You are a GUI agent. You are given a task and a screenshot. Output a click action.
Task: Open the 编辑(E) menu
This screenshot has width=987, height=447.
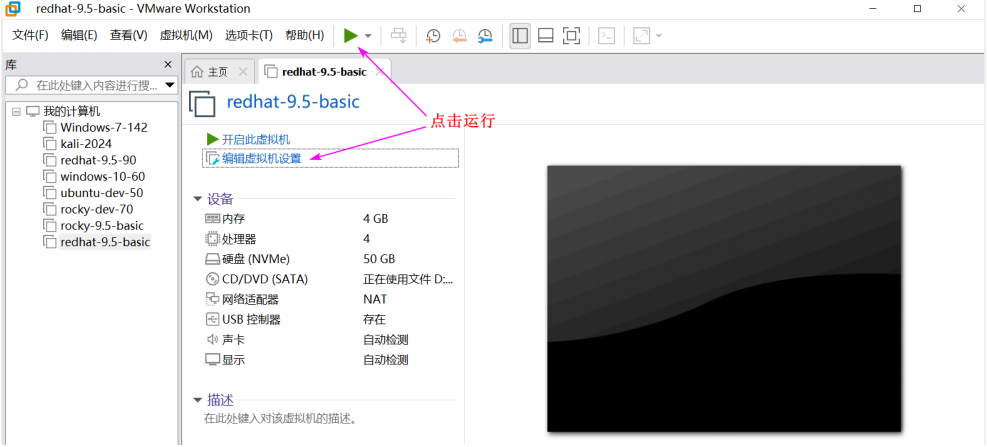(x=79, y=35)
